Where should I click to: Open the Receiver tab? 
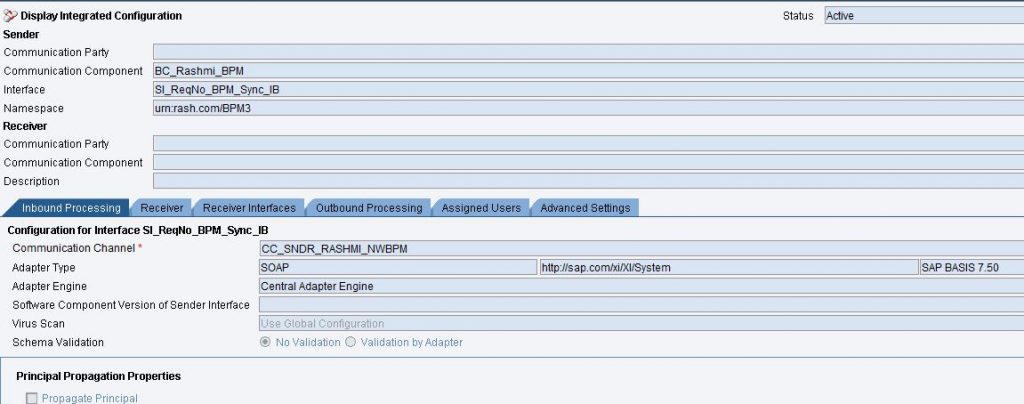161,208
